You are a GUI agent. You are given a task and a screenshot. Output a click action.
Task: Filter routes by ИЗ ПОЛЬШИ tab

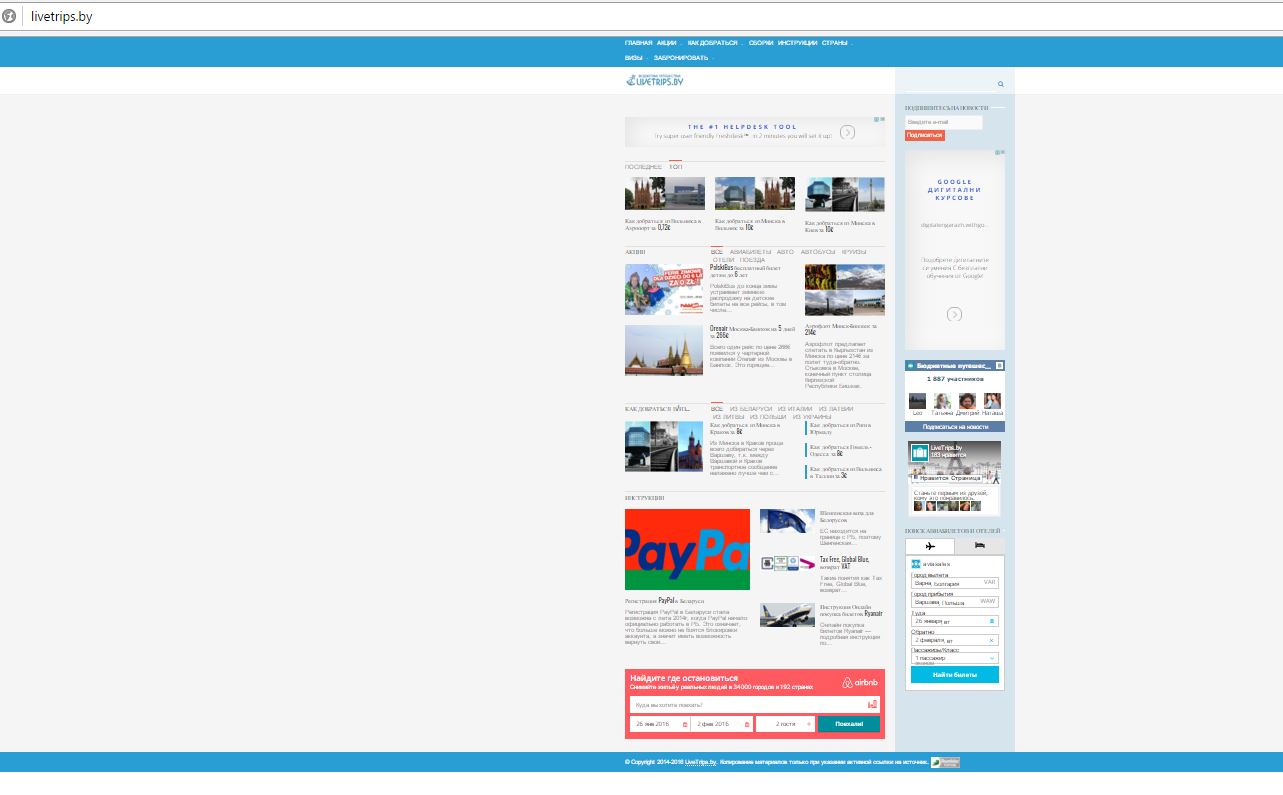click(770, 417)
